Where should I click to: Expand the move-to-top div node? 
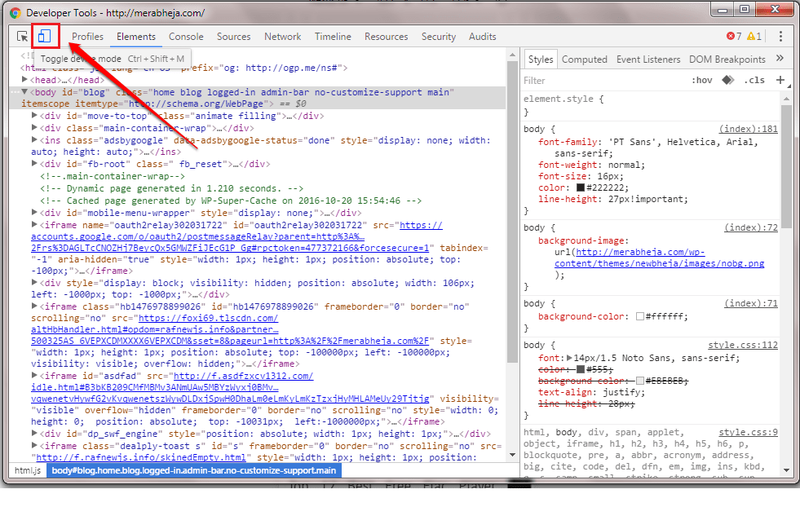(34, 115)
